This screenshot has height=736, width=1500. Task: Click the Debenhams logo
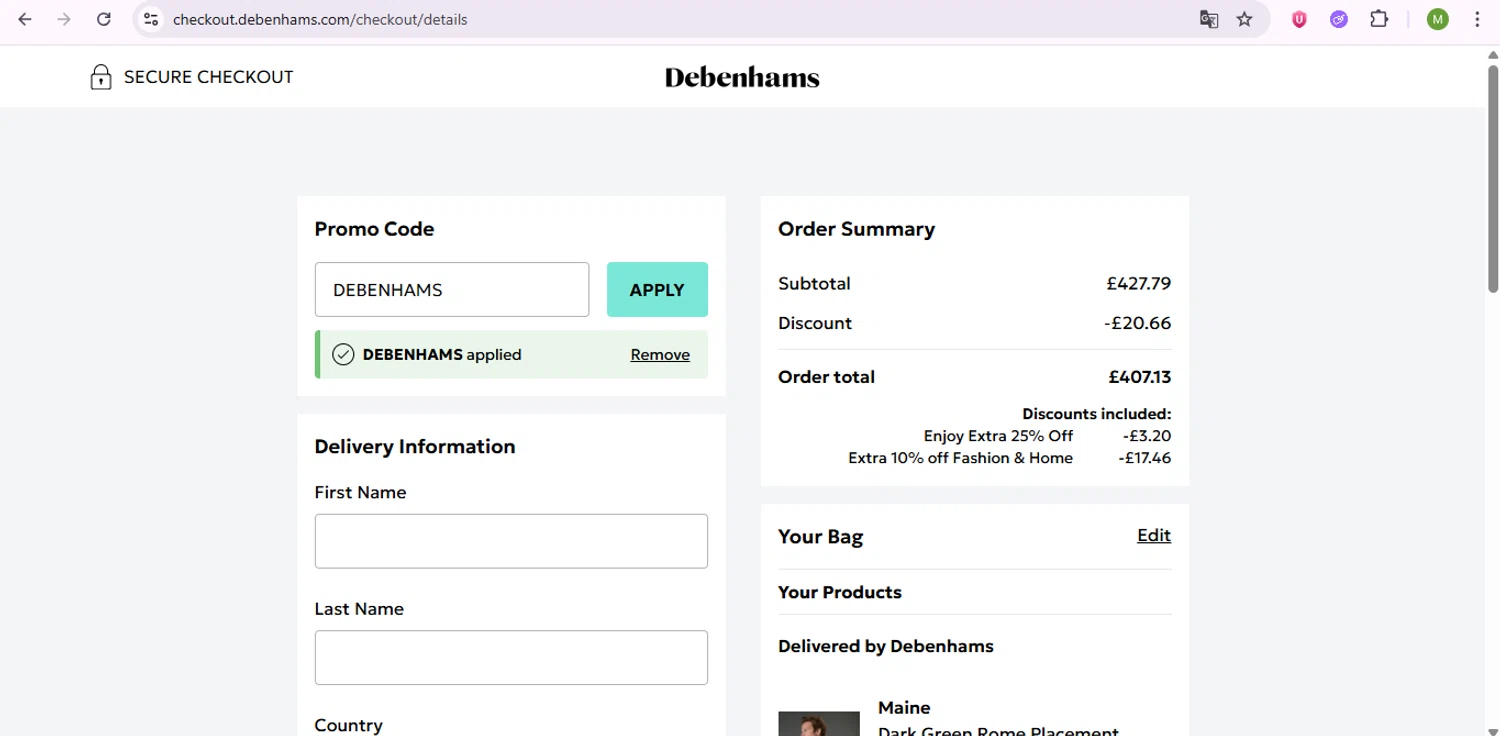pos(742,77)
